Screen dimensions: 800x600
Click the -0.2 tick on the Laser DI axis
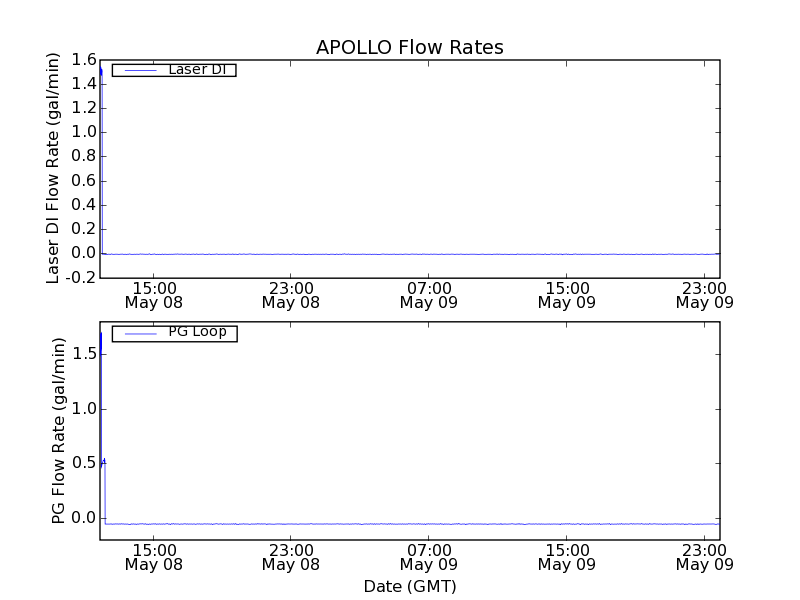81,278
